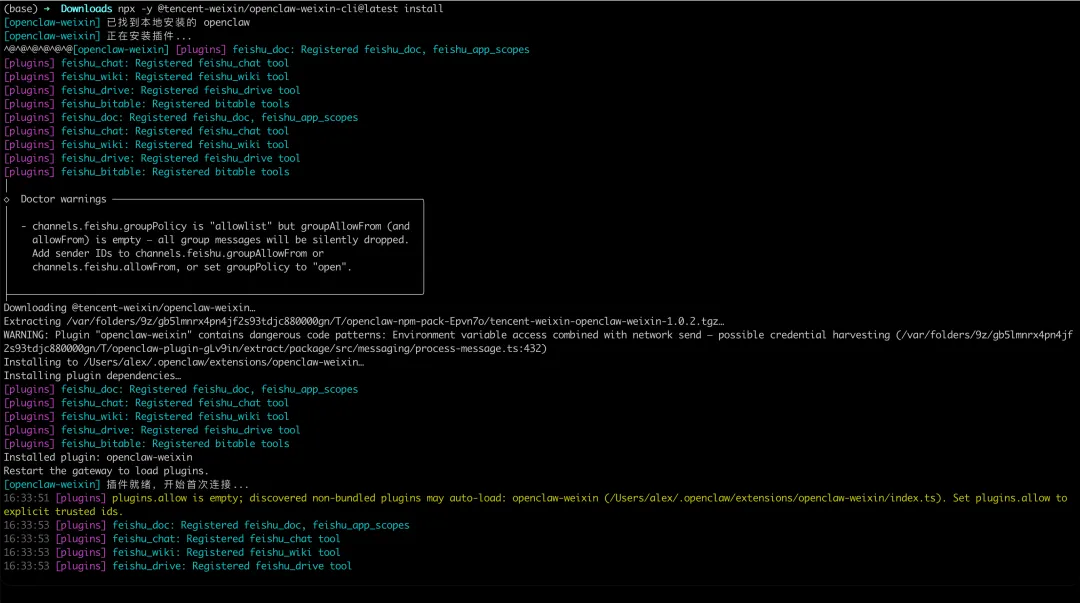Click the feishu_bitable line directly above "Installed plugin"
Viewport: 1080px width, 603px height.
pos(147,444)
